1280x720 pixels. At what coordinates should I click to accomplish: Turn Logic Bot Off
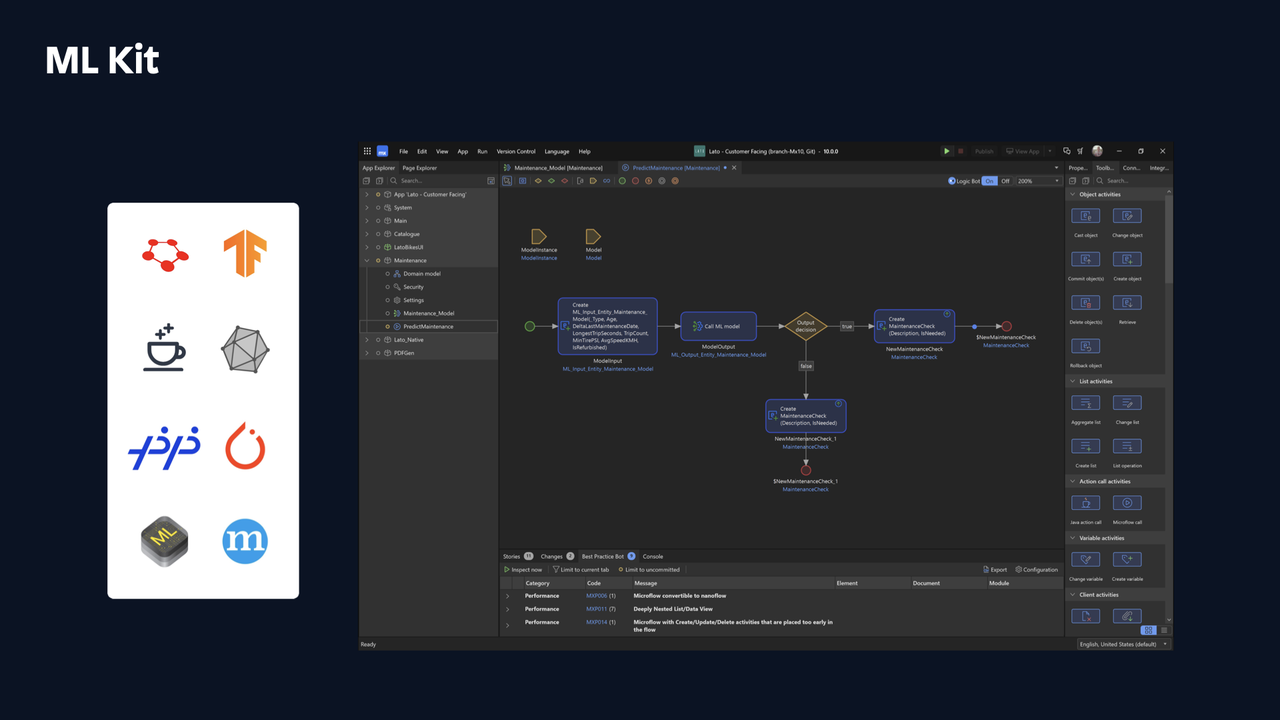pos(1005,181)
